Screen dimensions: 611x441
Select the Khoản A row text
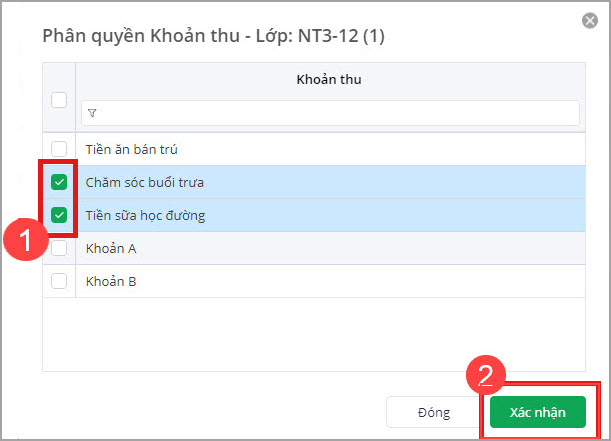point(111,248)
